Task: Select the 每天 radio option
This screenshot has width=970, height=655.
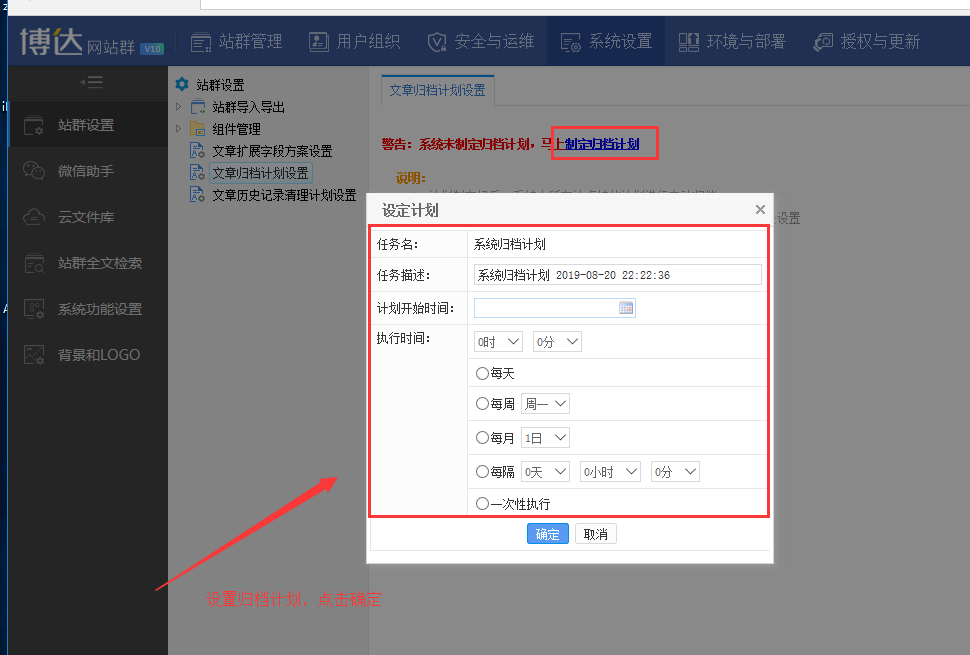Action: [x=483, y=373]
